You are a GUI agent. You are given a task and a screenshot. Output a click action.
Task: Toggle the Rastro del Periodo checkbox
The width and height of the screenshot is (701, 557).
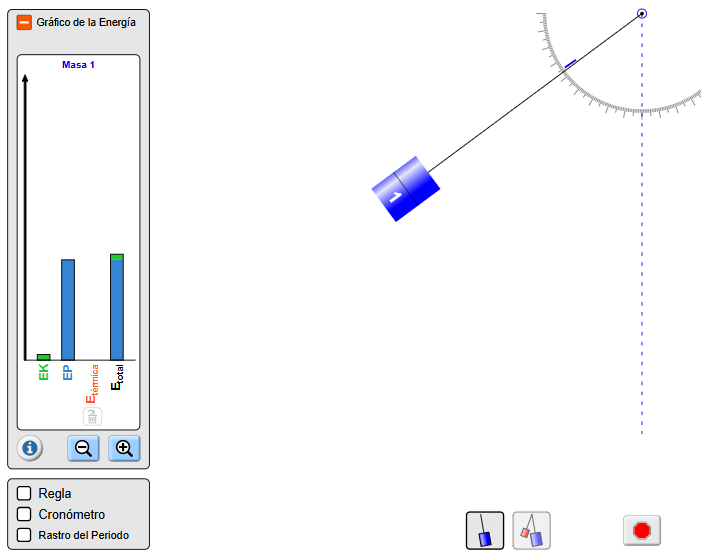point(24,535)
